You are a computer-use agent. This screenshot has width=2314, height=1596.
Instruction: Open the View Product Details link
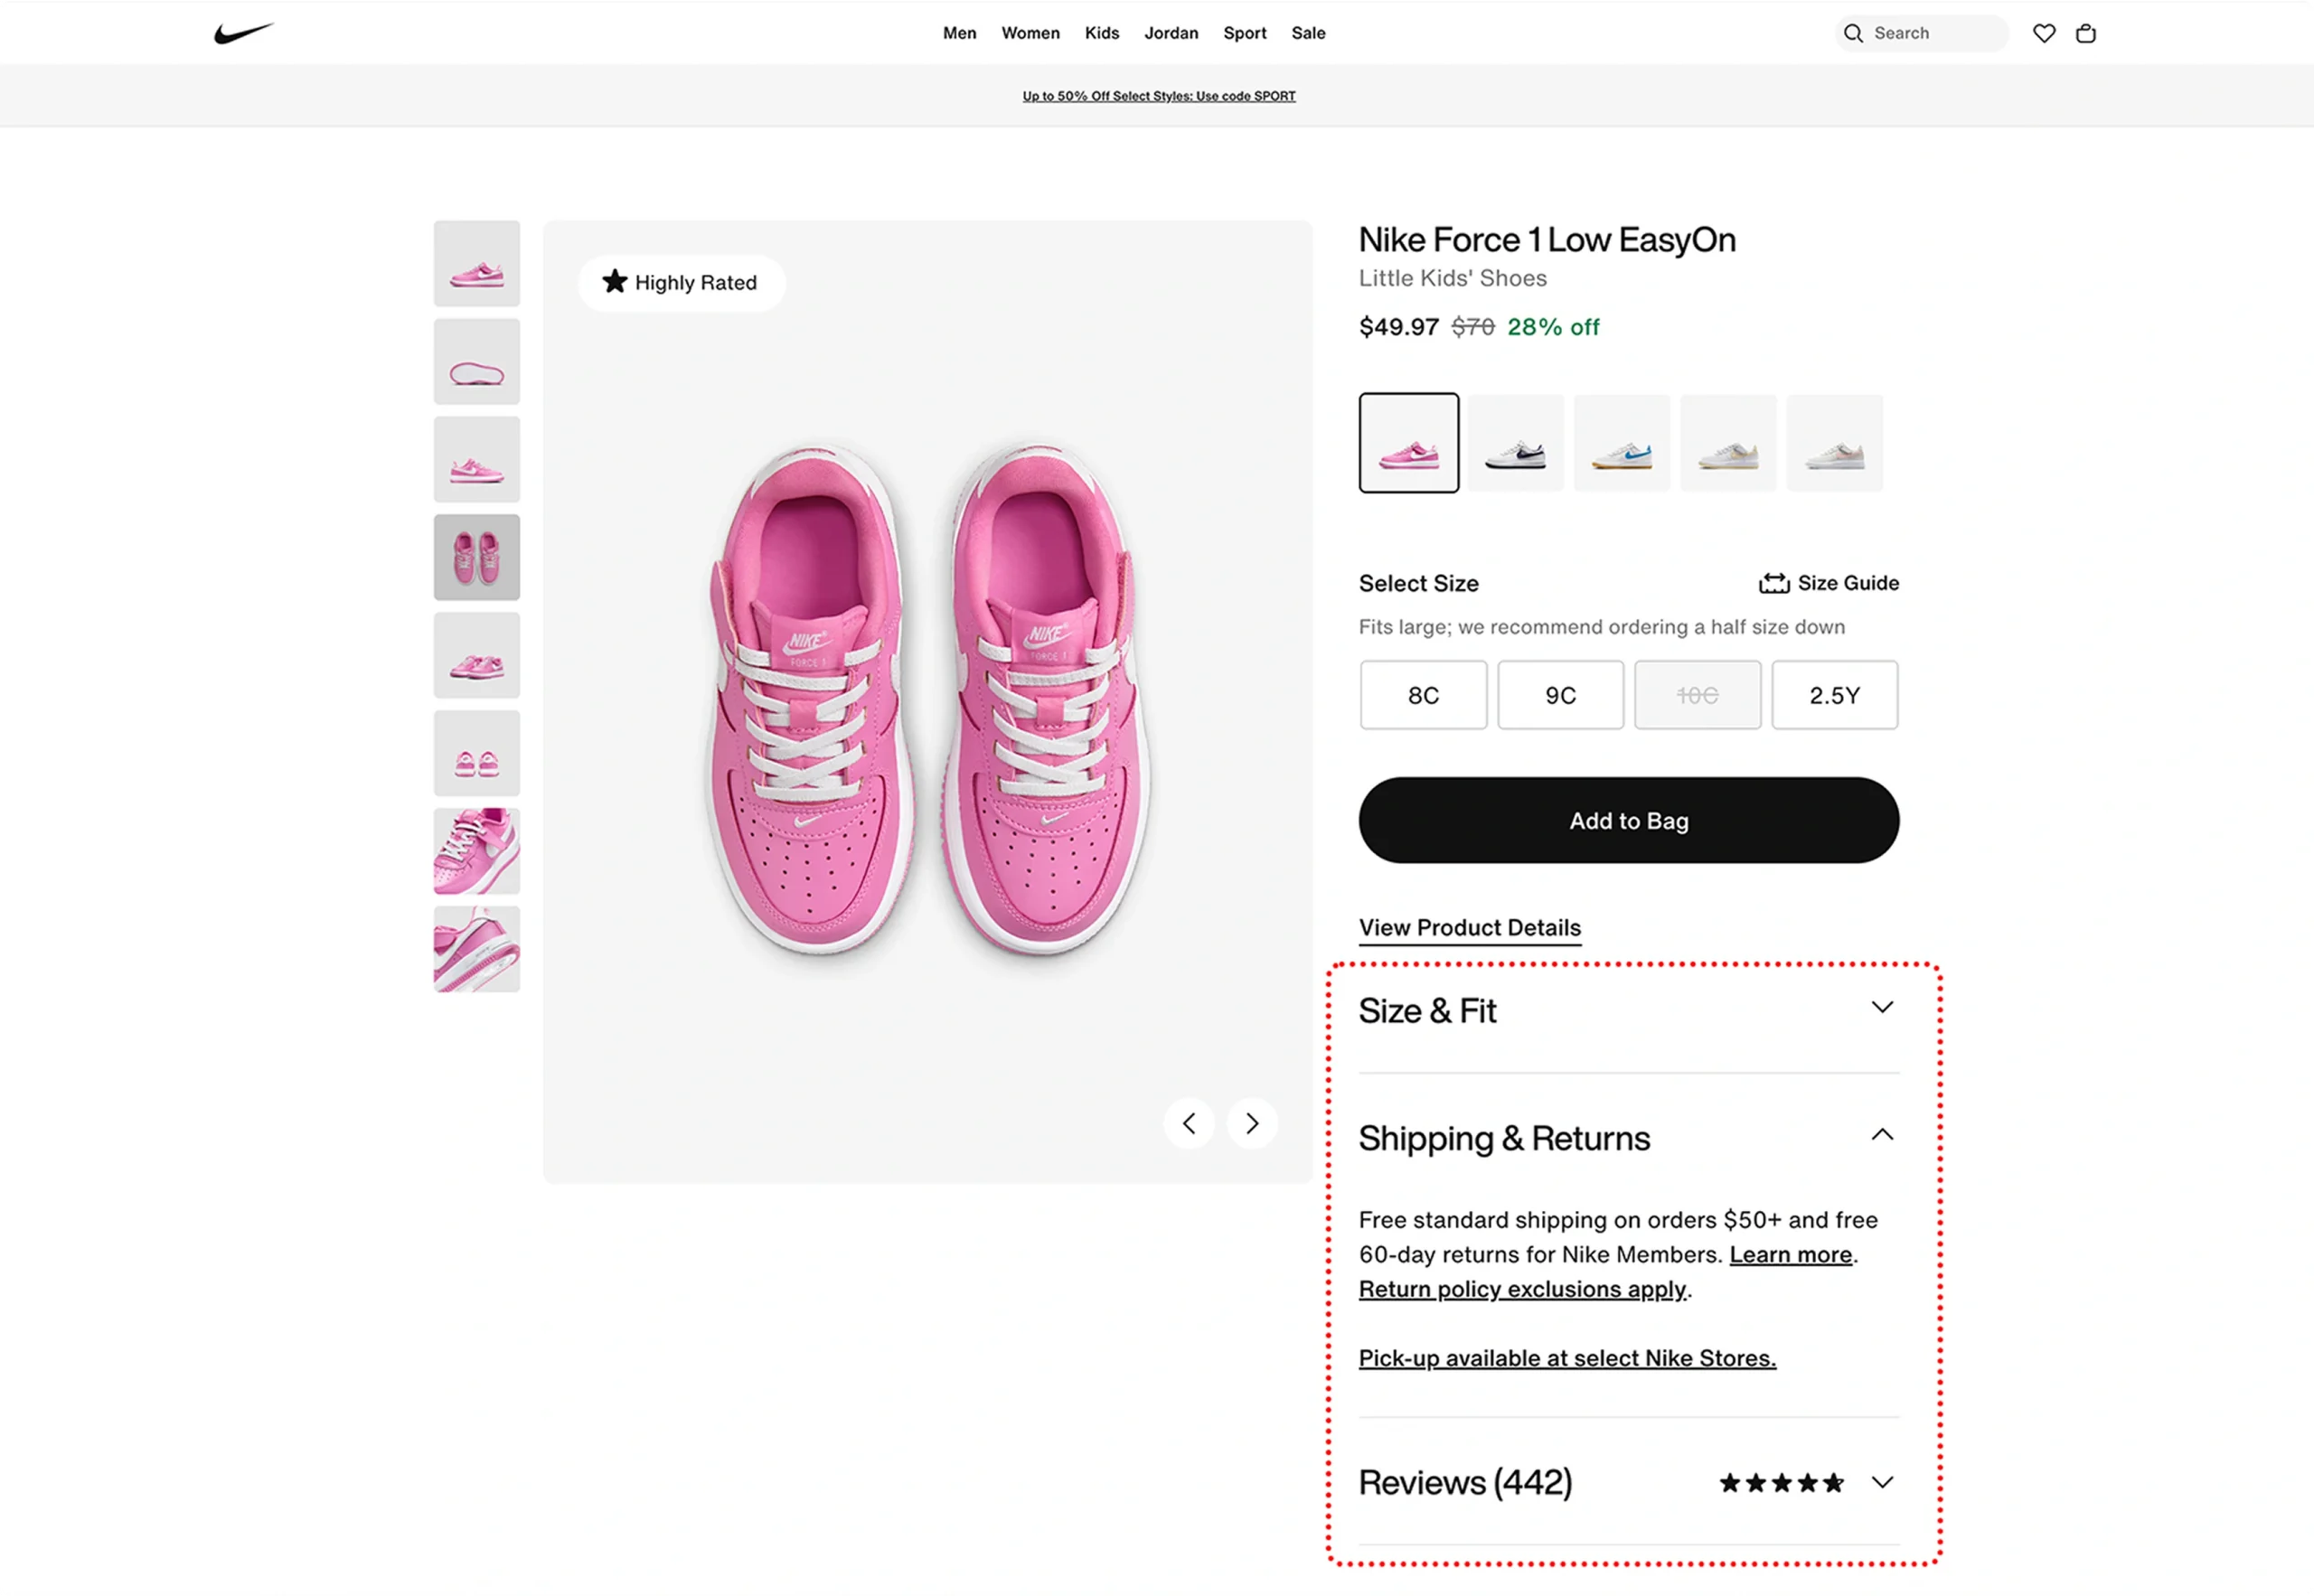click(x=1469, y=927)
